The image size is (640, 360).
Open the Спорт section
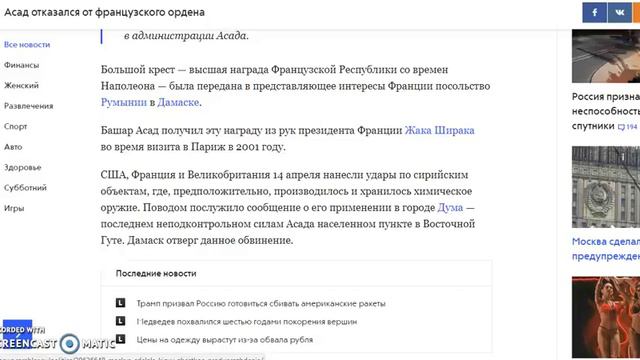coord(16,126)
